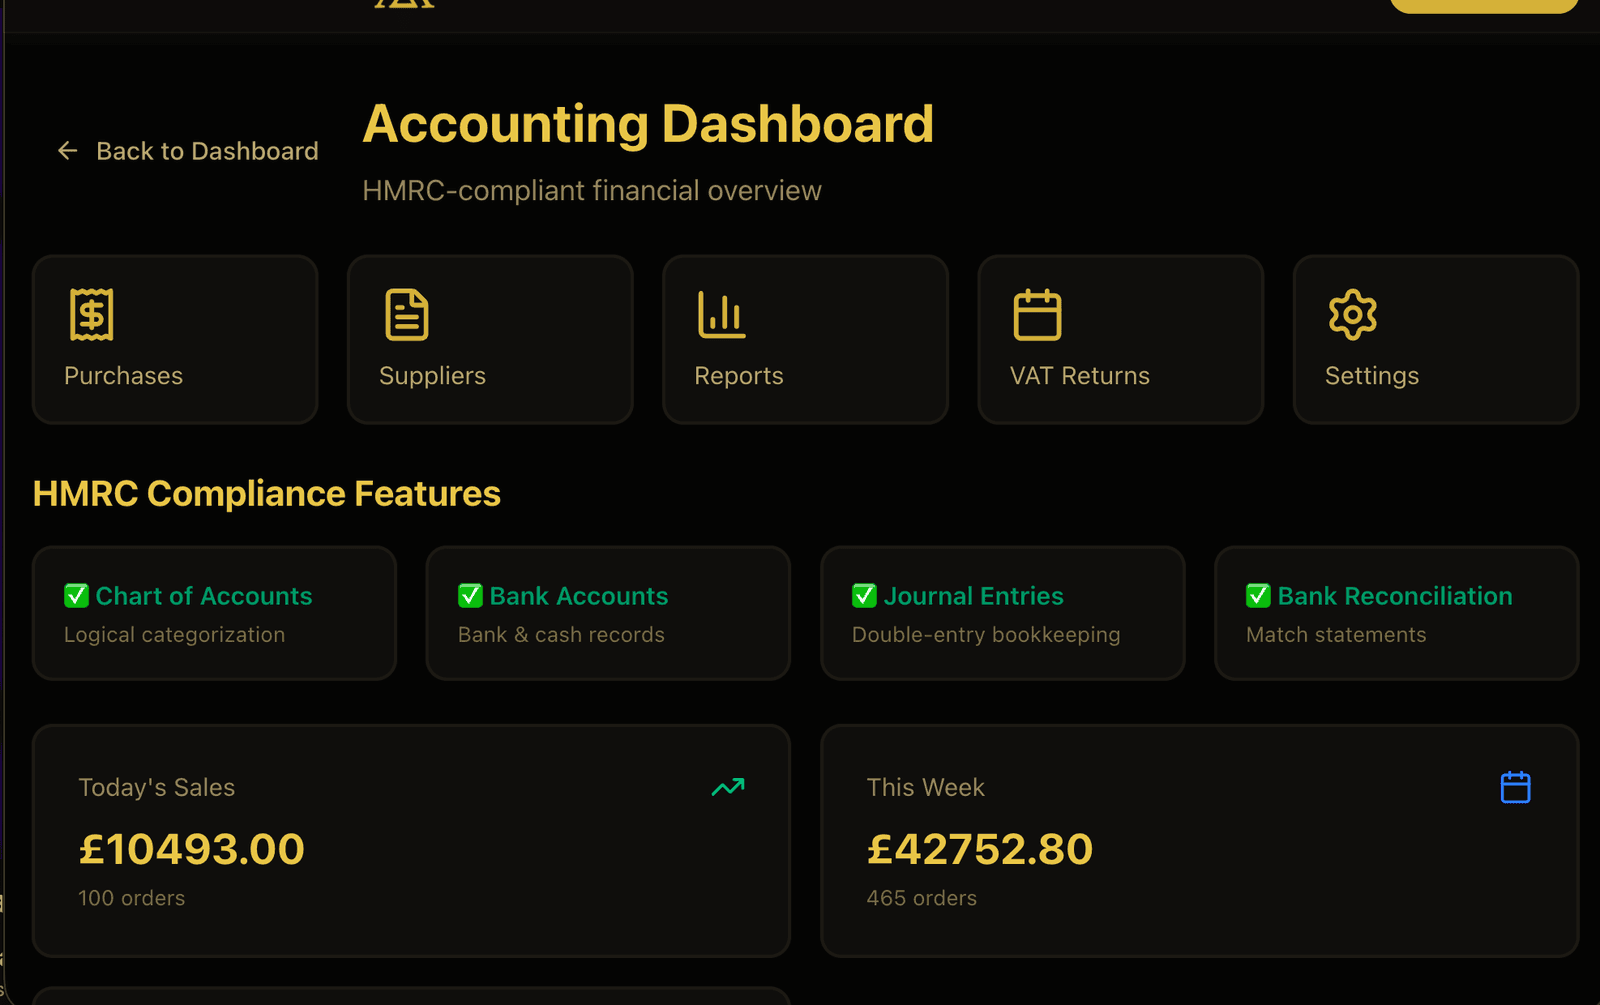Select the Bank Reconciliation title

[1395, 596]
